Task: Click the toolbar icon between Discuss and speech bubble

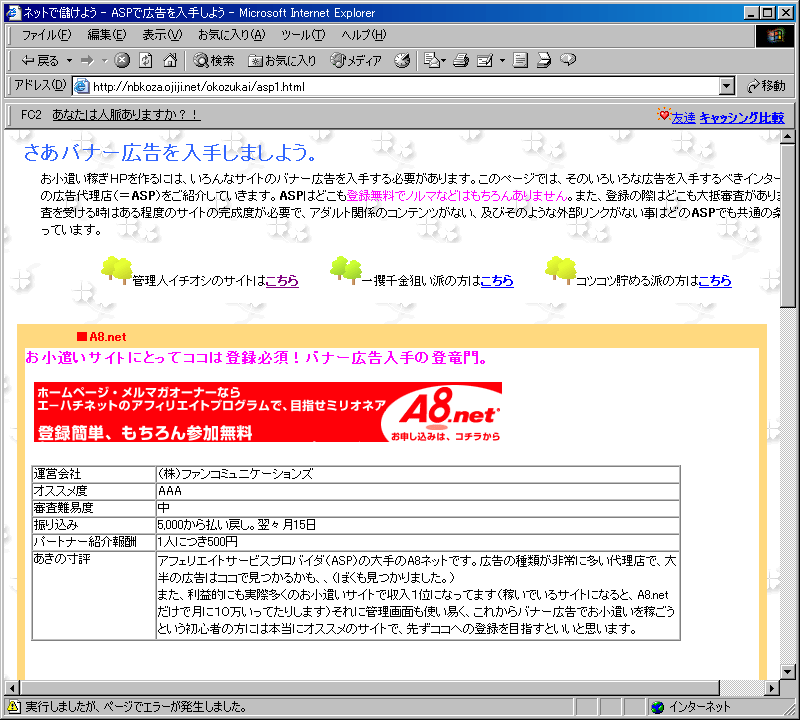Action: [x=544, y=61]
